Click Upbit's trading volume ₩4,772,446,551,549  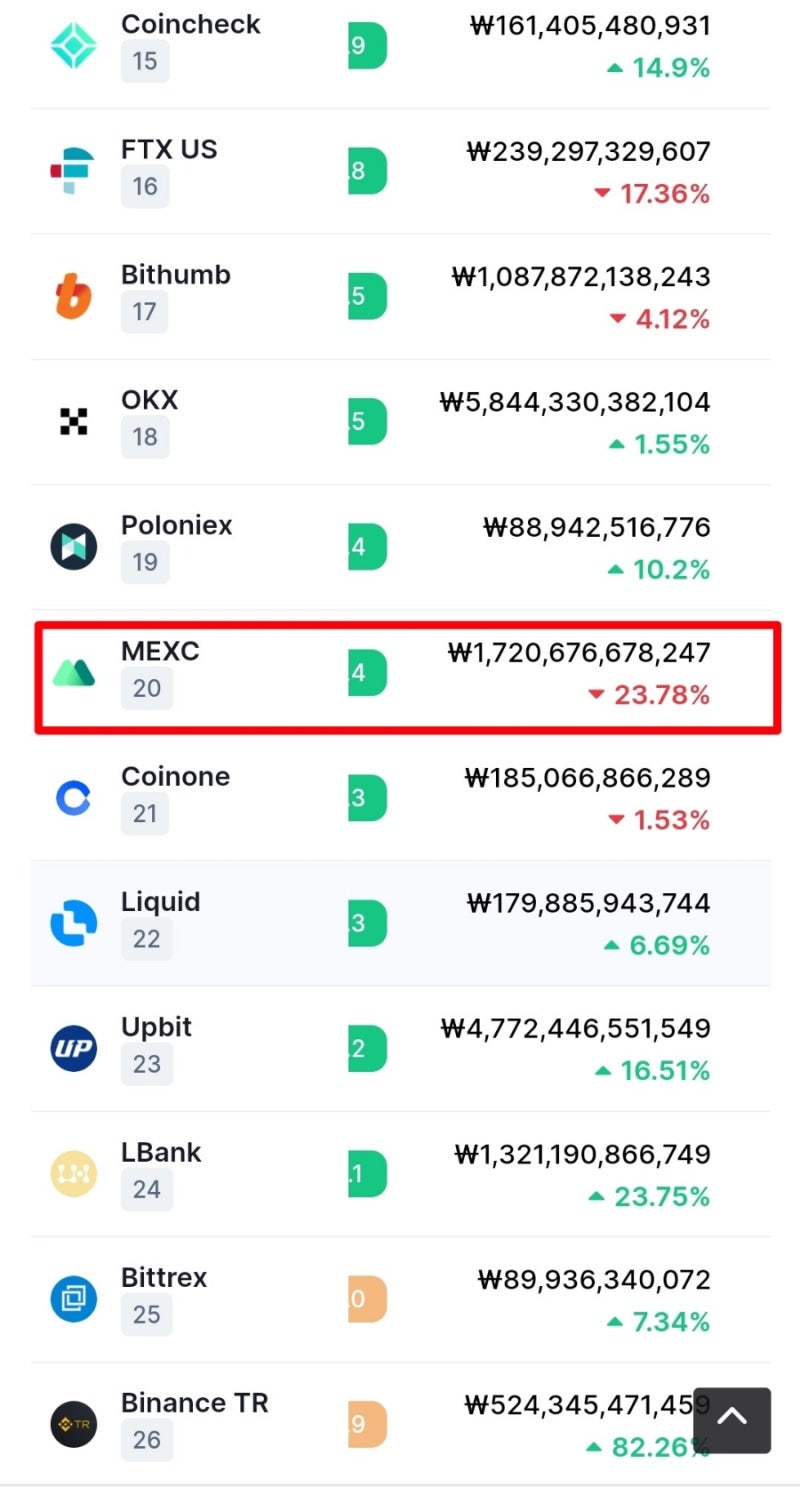pyautogui.click(x=576, y=1028)
